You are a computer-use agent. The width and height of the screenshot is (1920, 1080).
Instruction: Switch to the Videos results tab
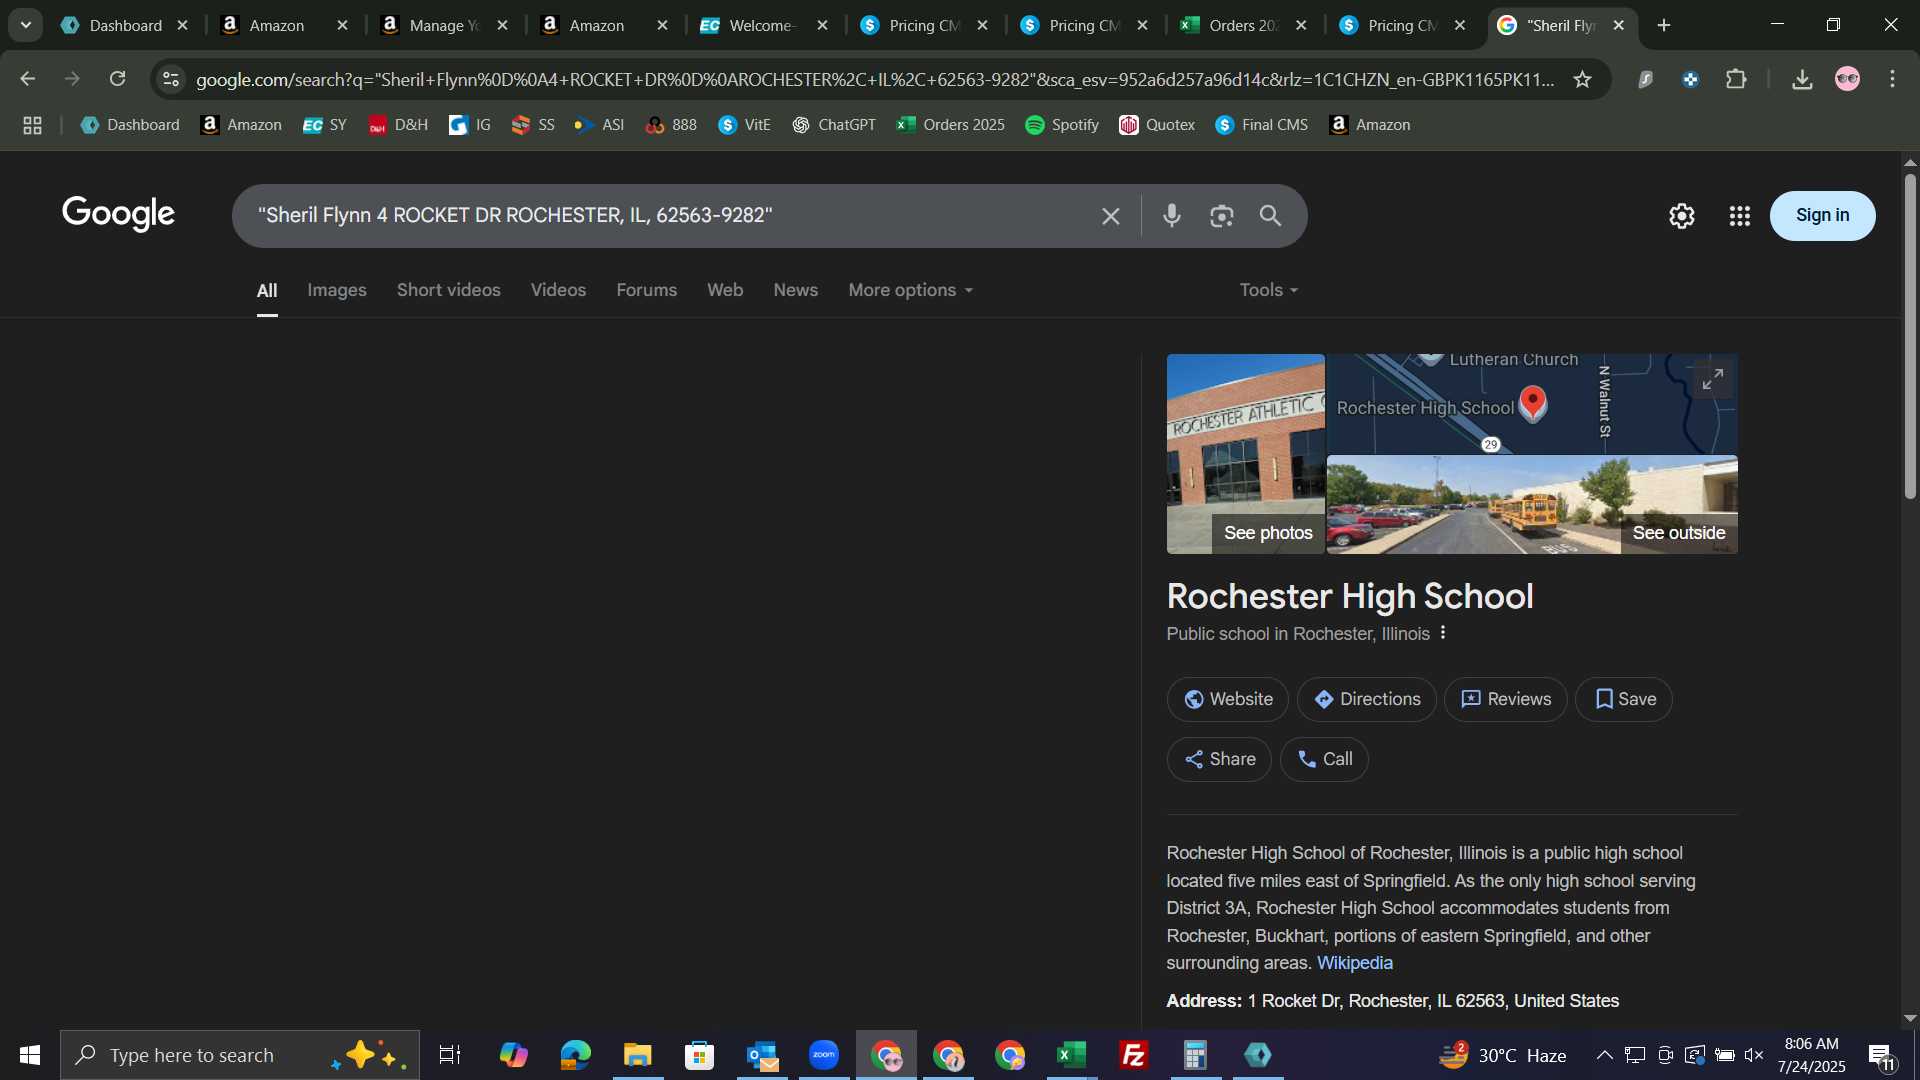click(x=558, y=290)
